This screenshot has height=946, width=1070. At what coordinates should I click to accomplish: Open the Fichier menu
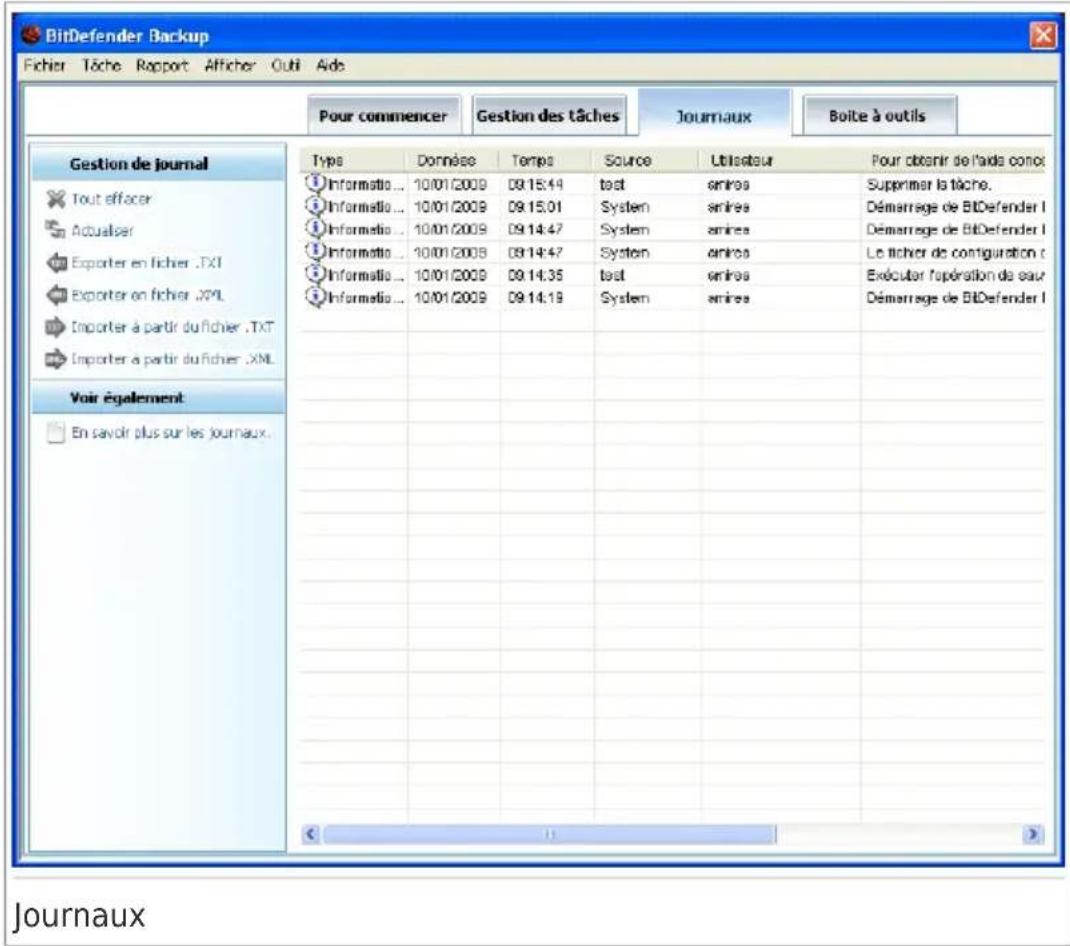[x=44, y=66]
